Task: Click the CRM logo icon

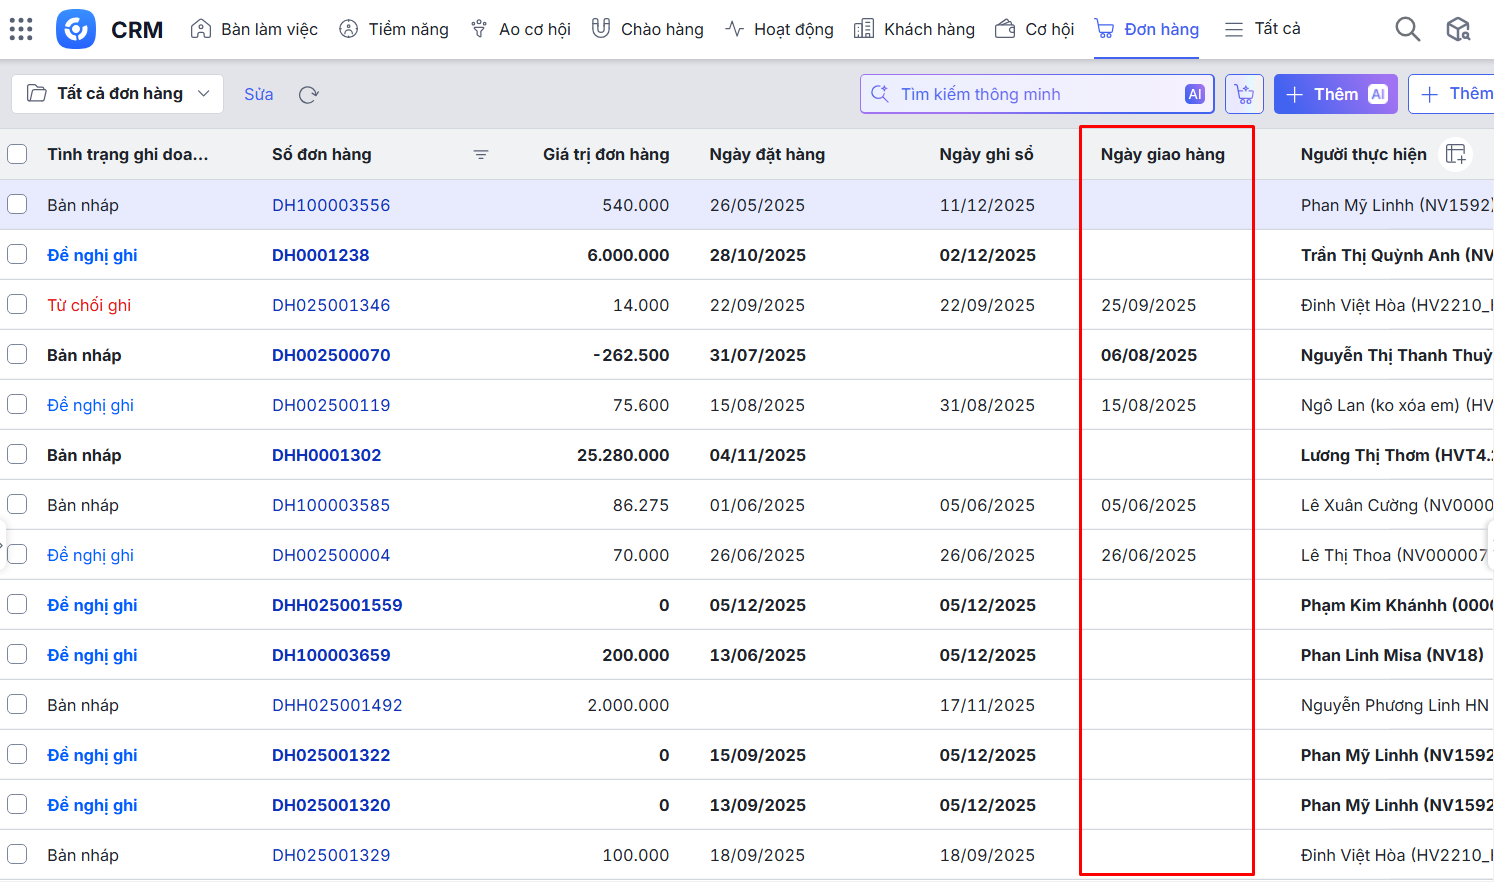Action: (76, 29)
